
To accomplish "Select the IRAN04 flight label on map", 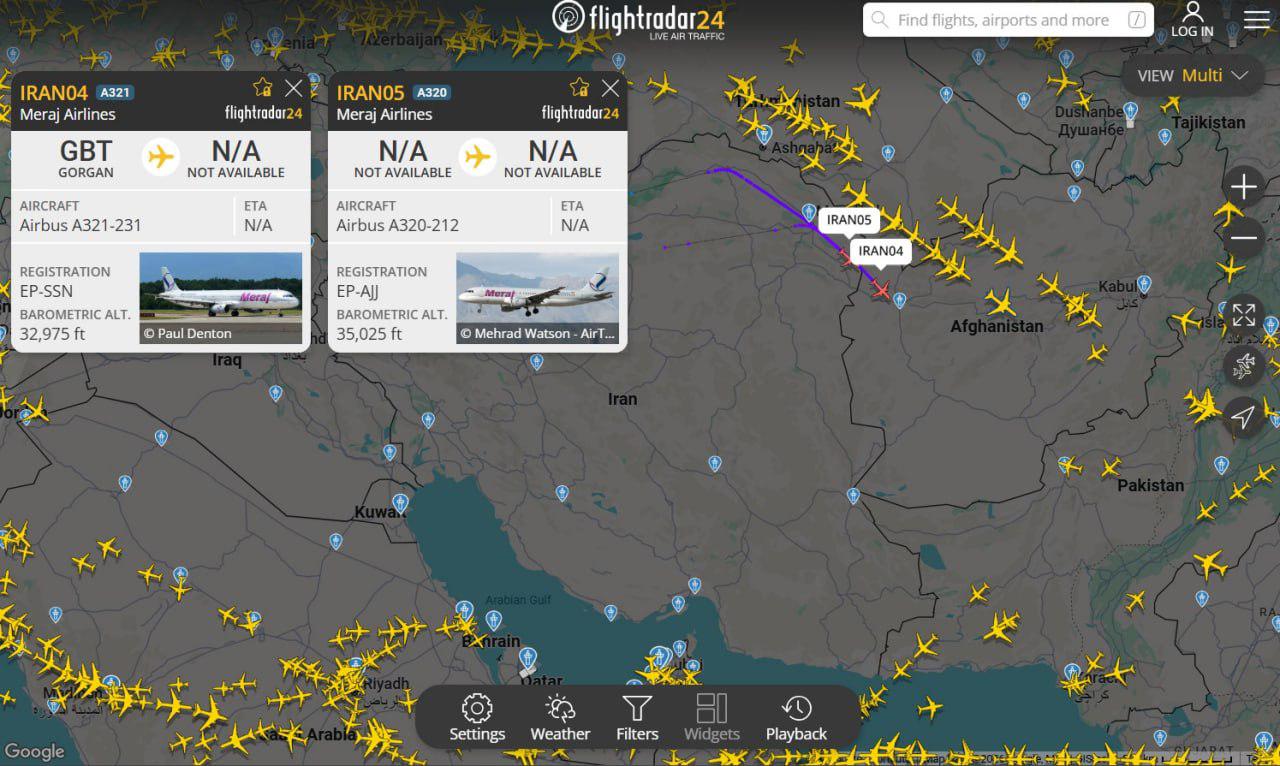I will click(x=881, y=251).
